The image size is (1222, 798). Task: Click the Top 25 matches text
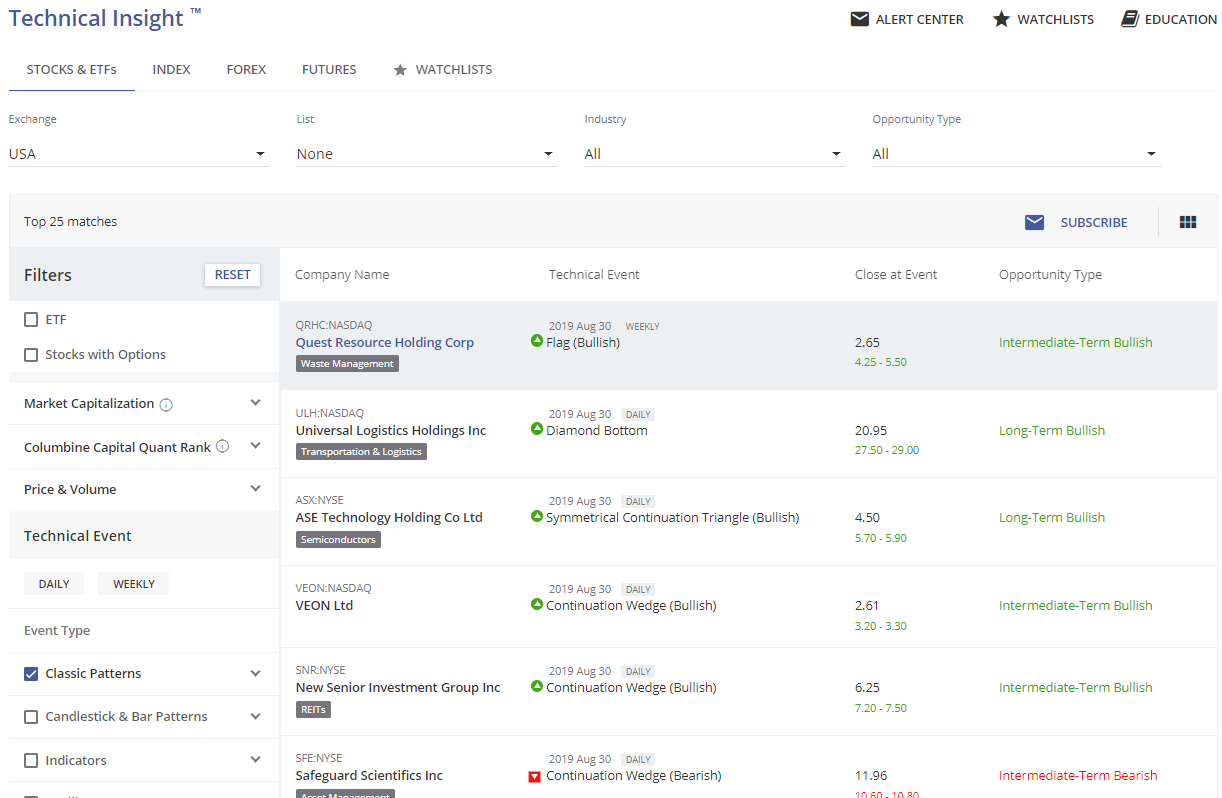70,222
